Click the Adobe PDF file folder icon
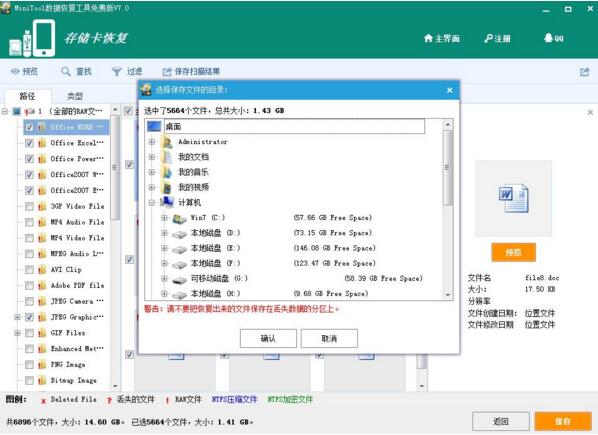Viewport: 598px width, 435px height. tap(42, 286)
